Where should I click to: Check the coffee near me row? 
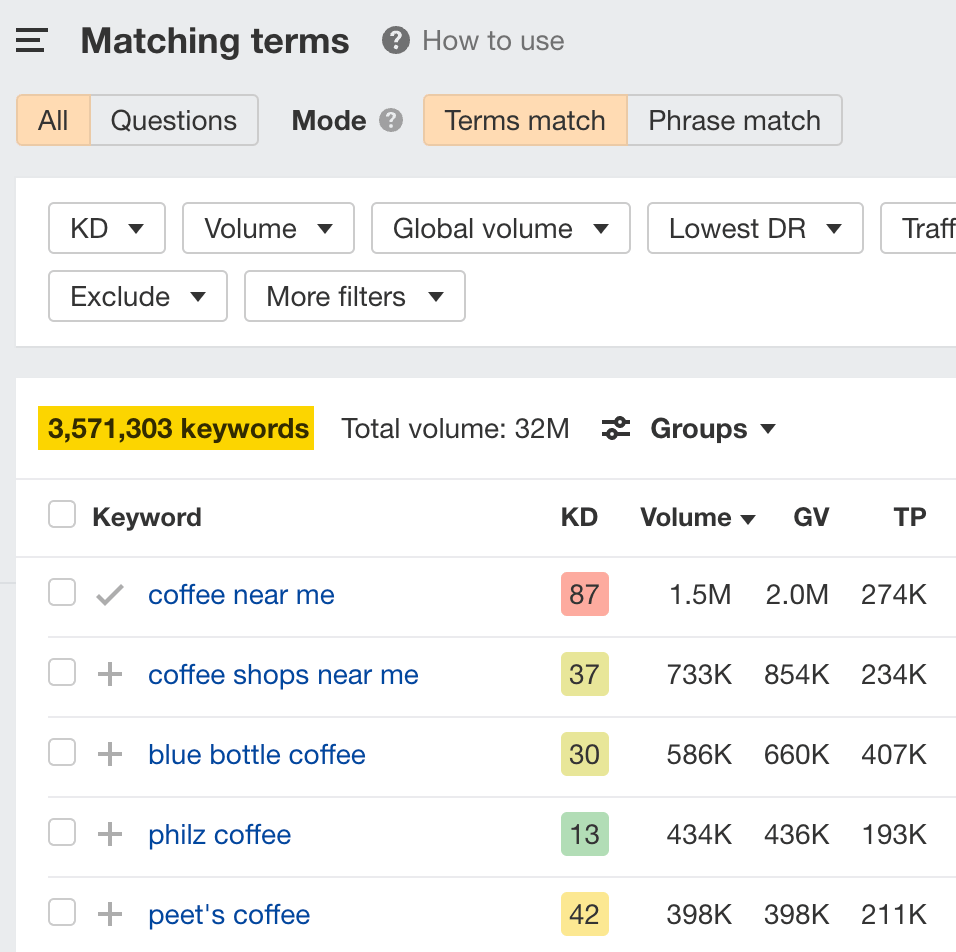click(x=62, y=592)
